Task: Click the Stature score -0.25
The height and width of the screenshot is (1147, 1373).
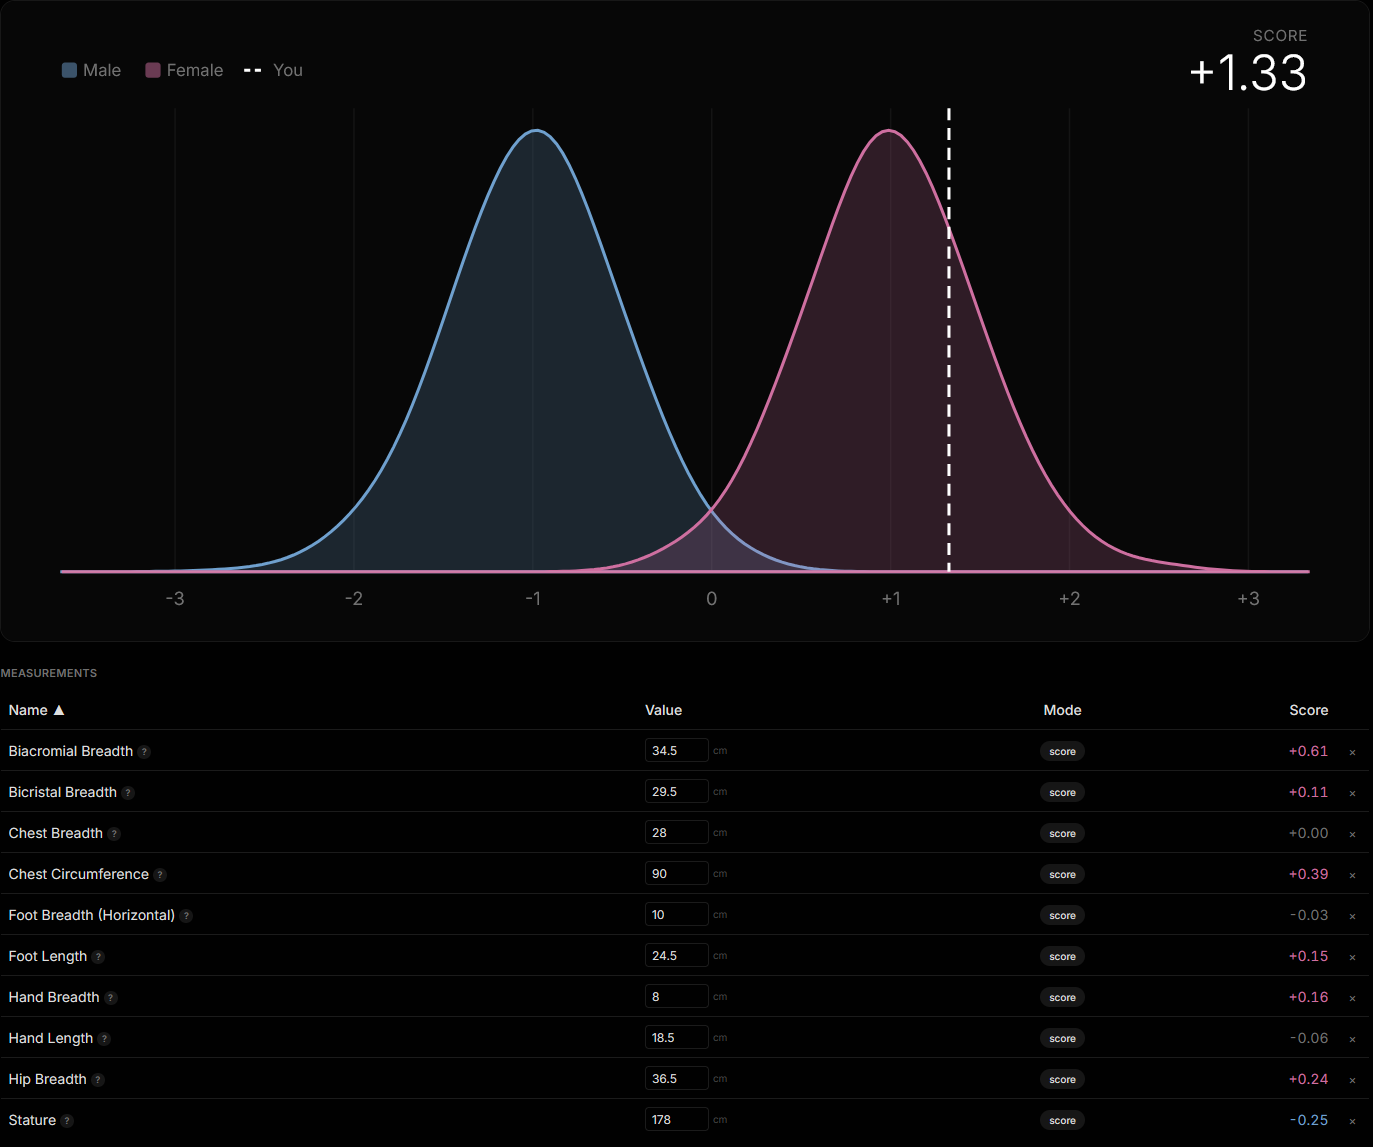Action: tap(1308, 1120)
